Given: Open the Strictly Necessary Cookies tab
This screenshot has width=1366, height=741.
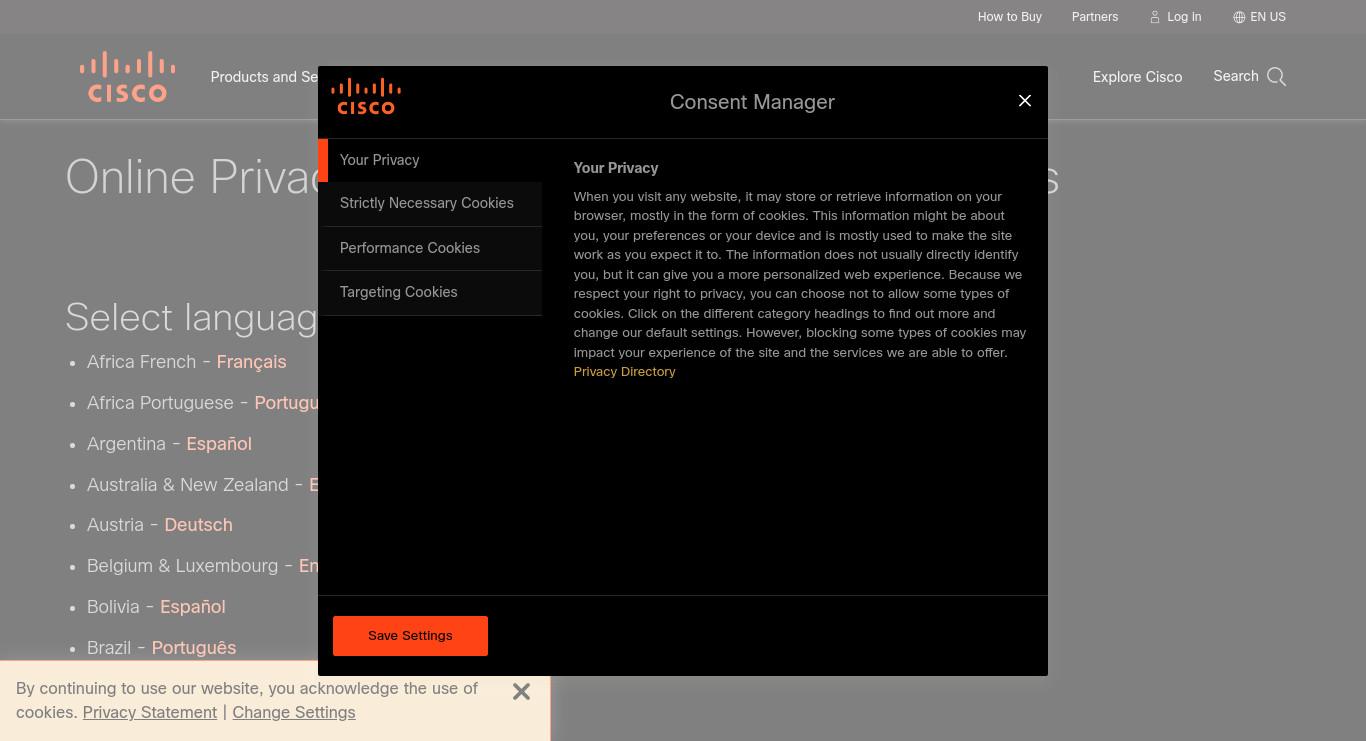Looking at the screenshot, I should 432,204.
